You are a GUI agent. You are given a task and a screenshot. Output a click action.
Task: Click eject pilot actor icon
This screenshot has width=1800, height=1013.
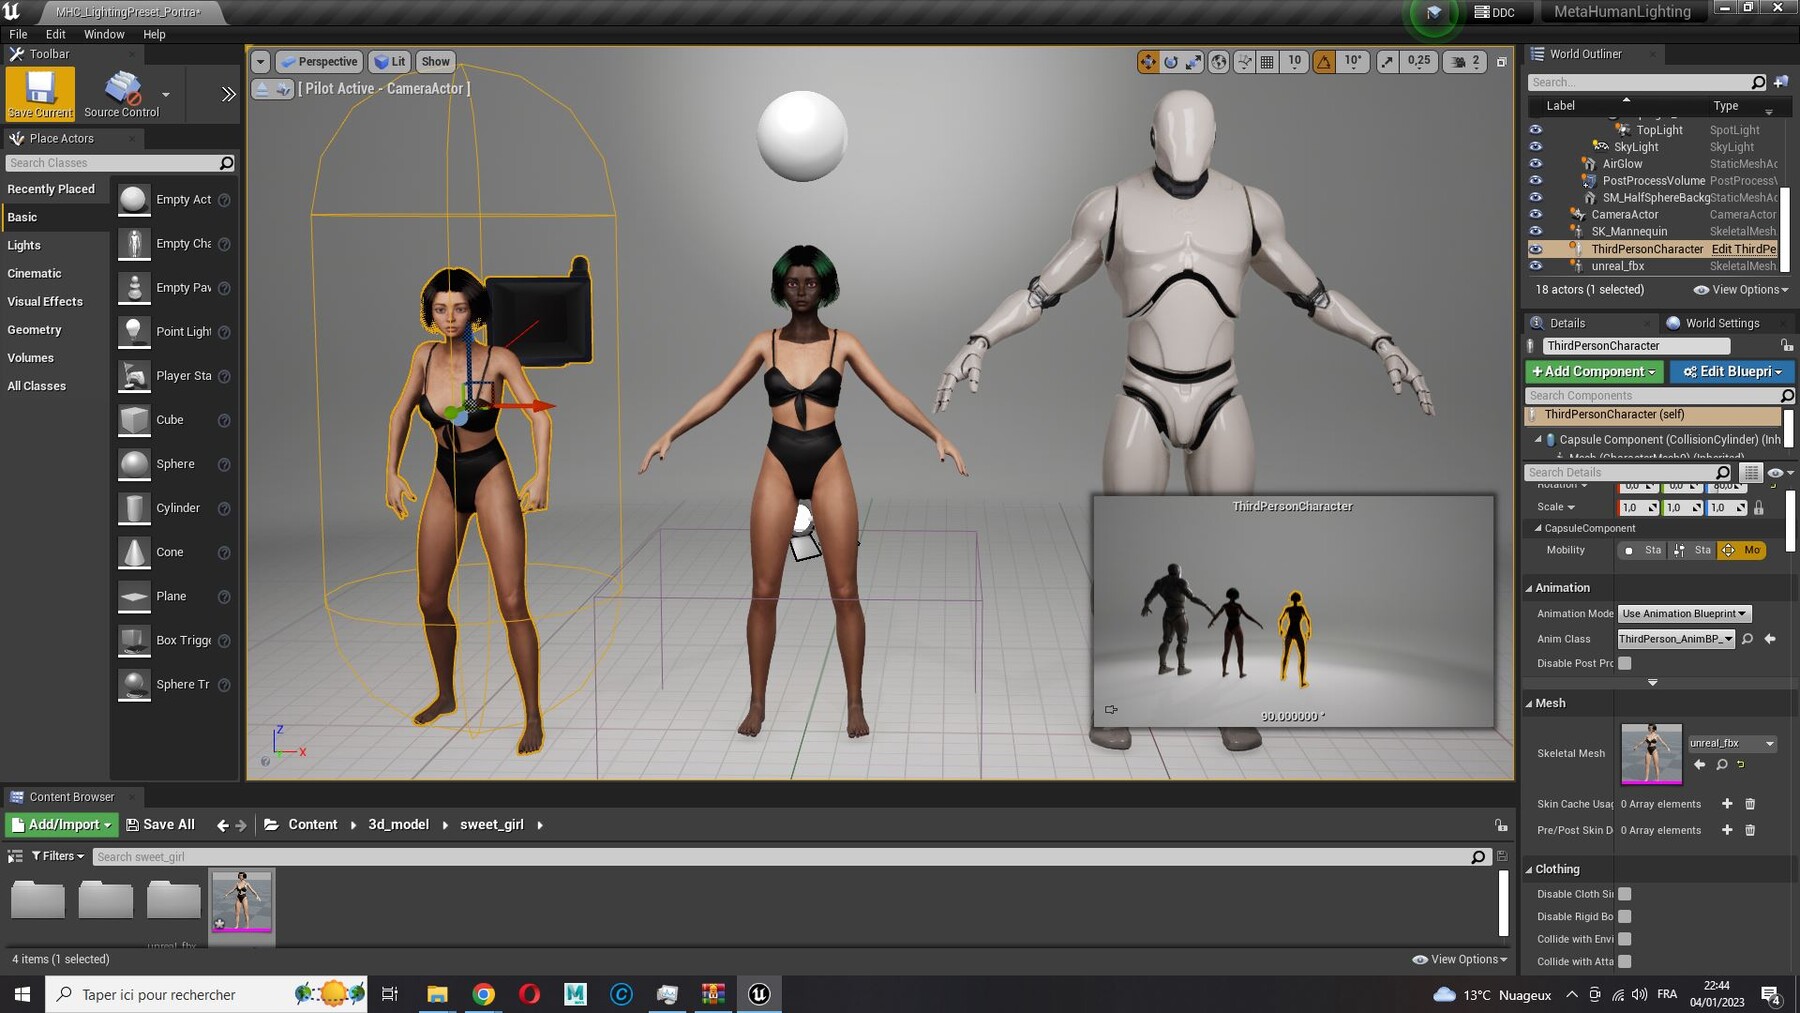click(262, 89)
